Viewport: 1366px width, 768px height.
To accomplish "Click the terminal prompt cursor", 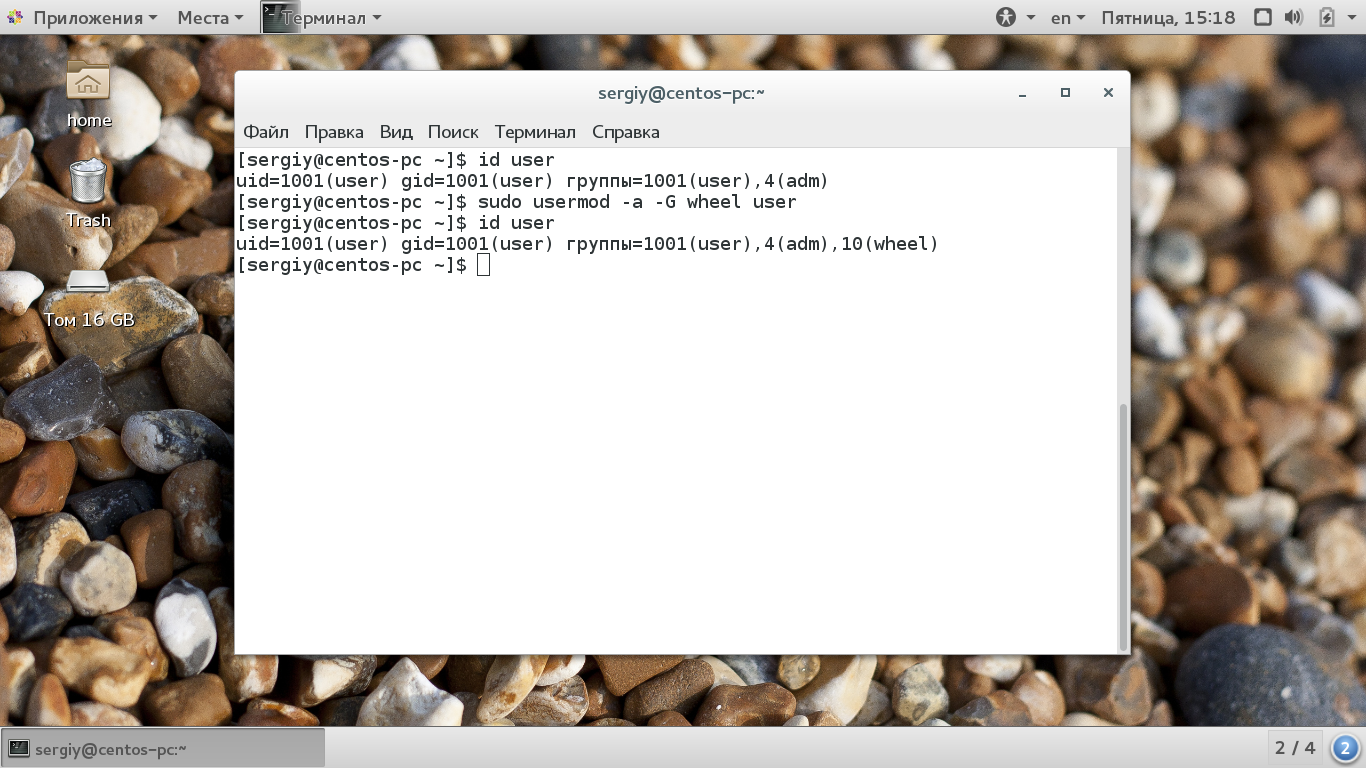I will point(484,265).
